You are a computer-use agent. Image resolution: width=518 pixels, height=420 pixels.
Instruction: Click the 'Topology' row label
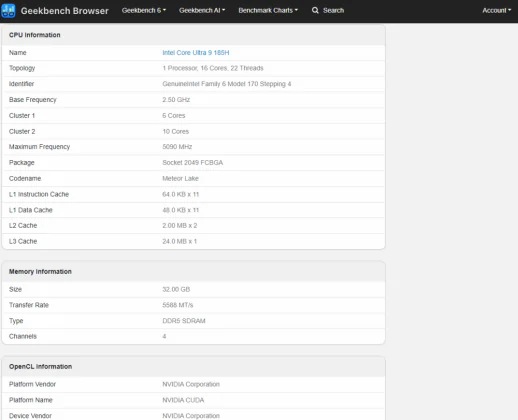click(22, 68)
